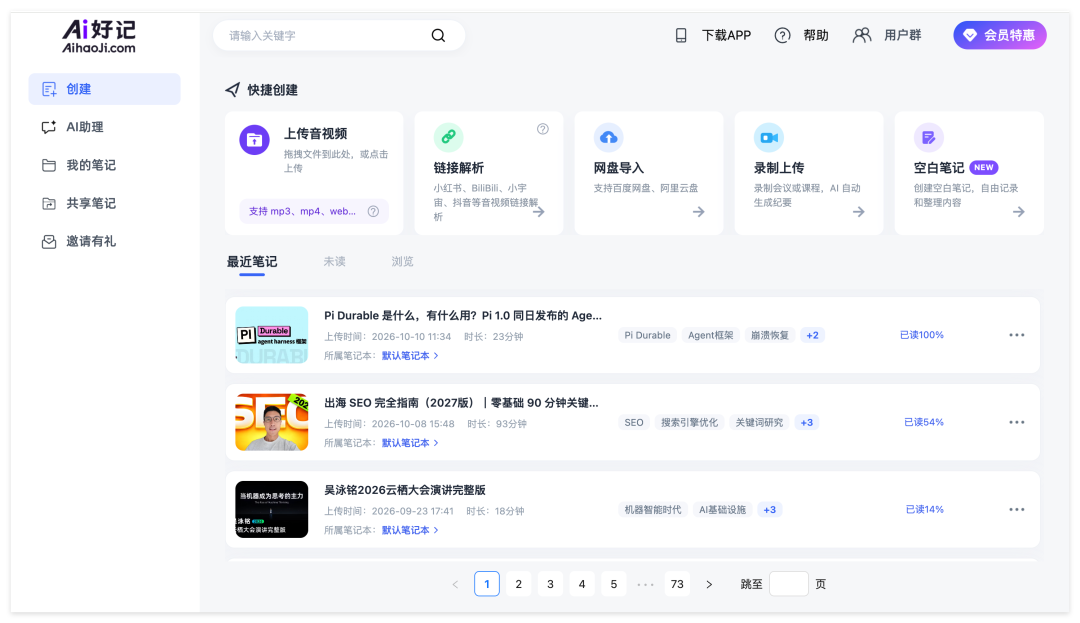Screen dimensions: 1080x623
Task: Open the Pi Durable note thumbnail
Action: pos(271,335)
